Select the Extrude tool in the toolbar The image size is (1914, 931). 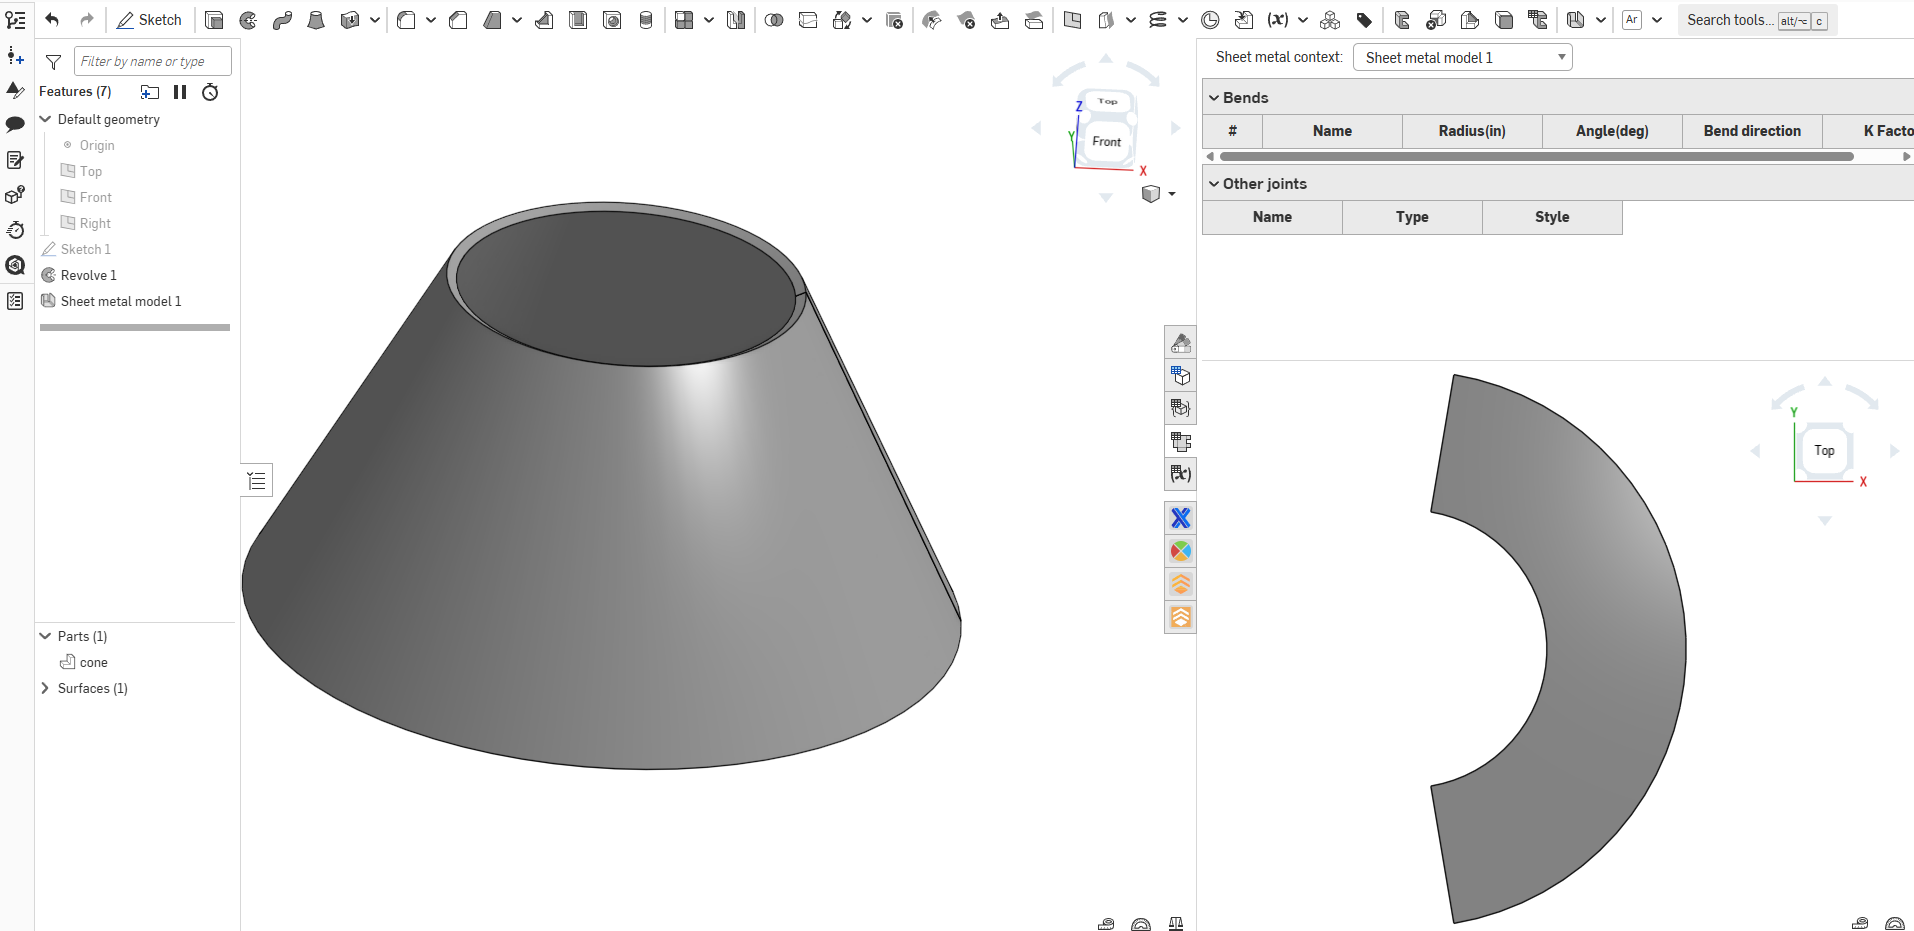click(x=214, y=20)
